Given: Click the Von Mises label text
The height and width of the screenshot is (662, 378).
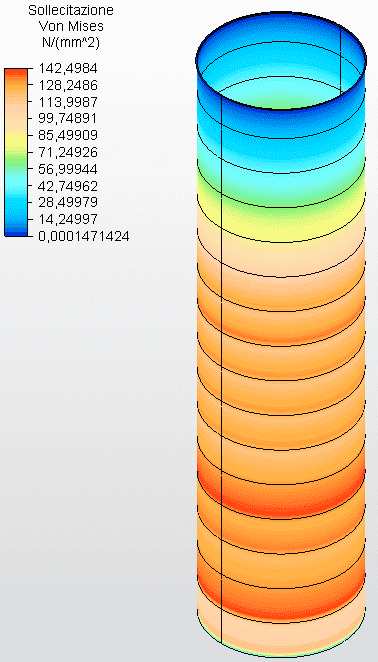Looking at the screenshot, I should pyautogui.click(x=71, y=26).
